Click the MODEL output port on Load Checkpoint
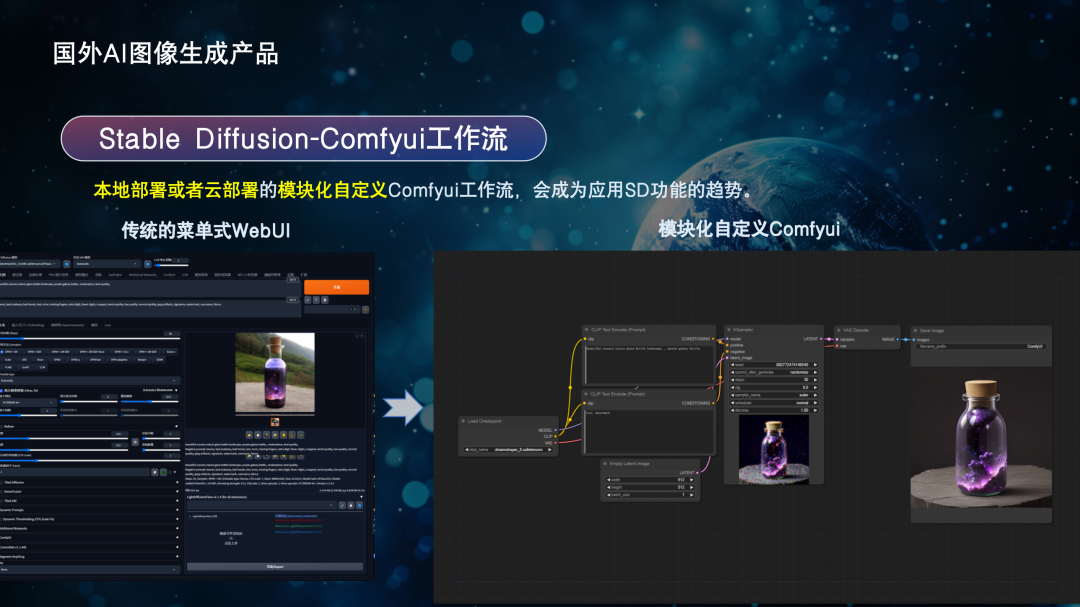The height and width of the screenshot is (607, 1080). (555, 430)
